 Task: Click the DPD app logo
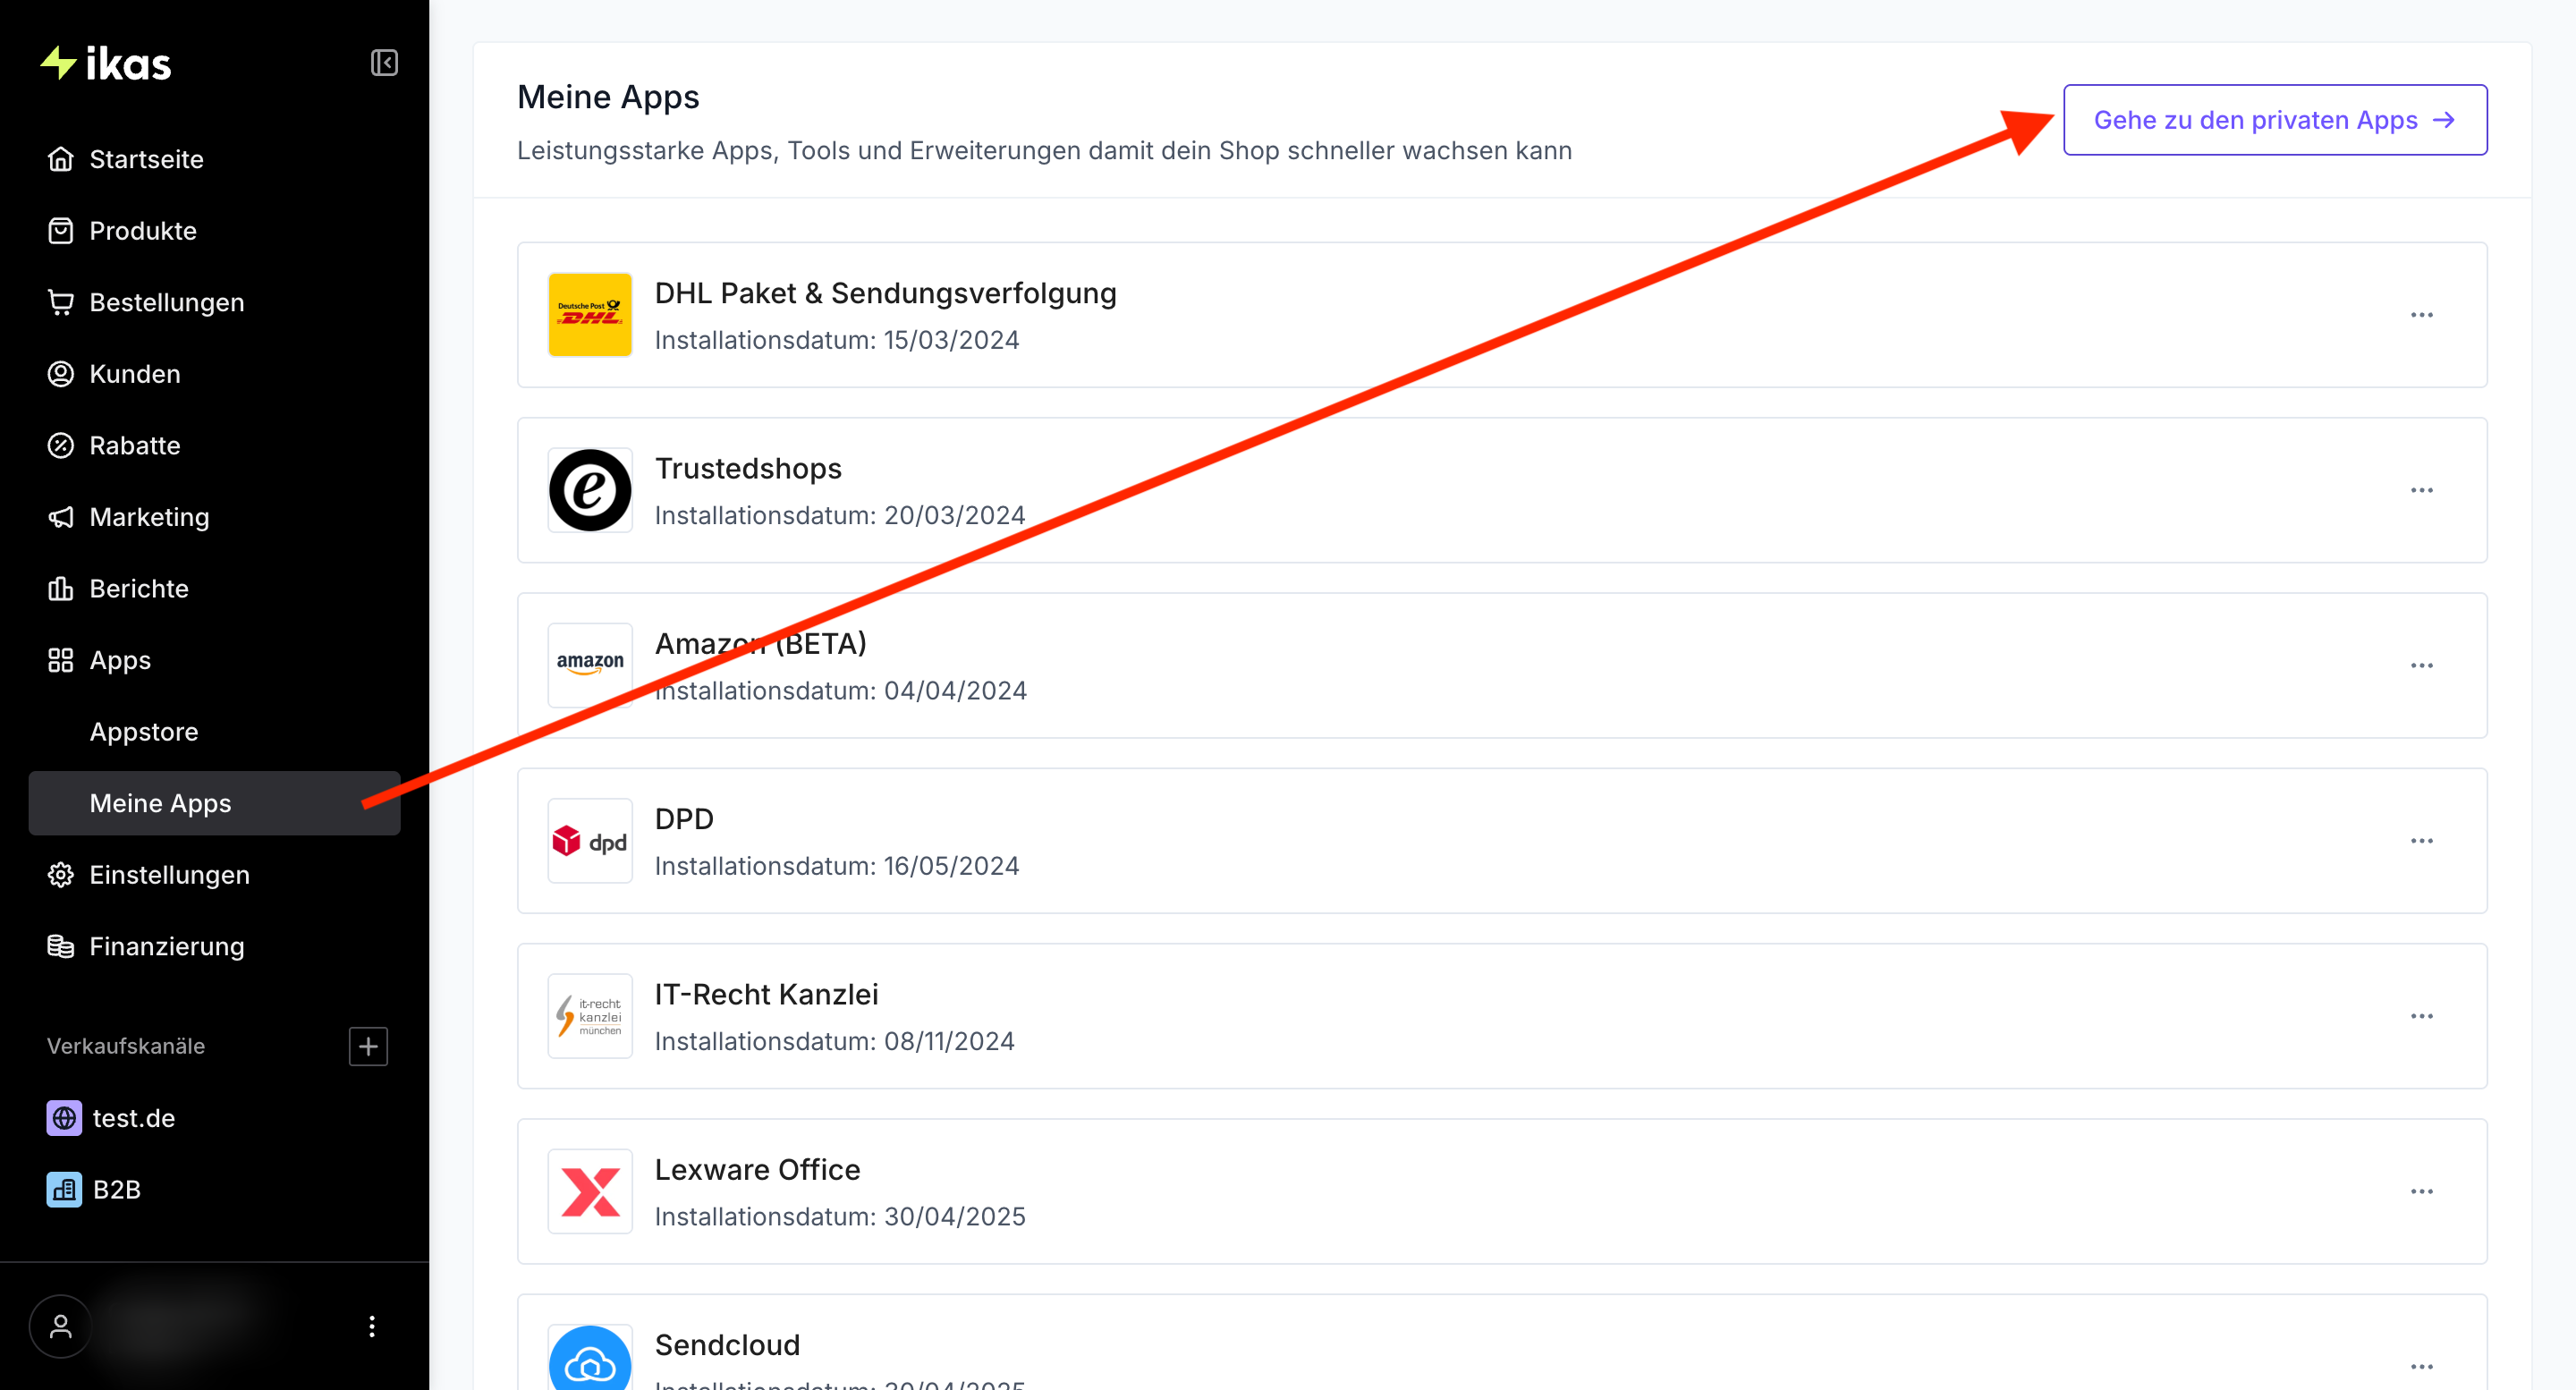click(x=590, y=841)
